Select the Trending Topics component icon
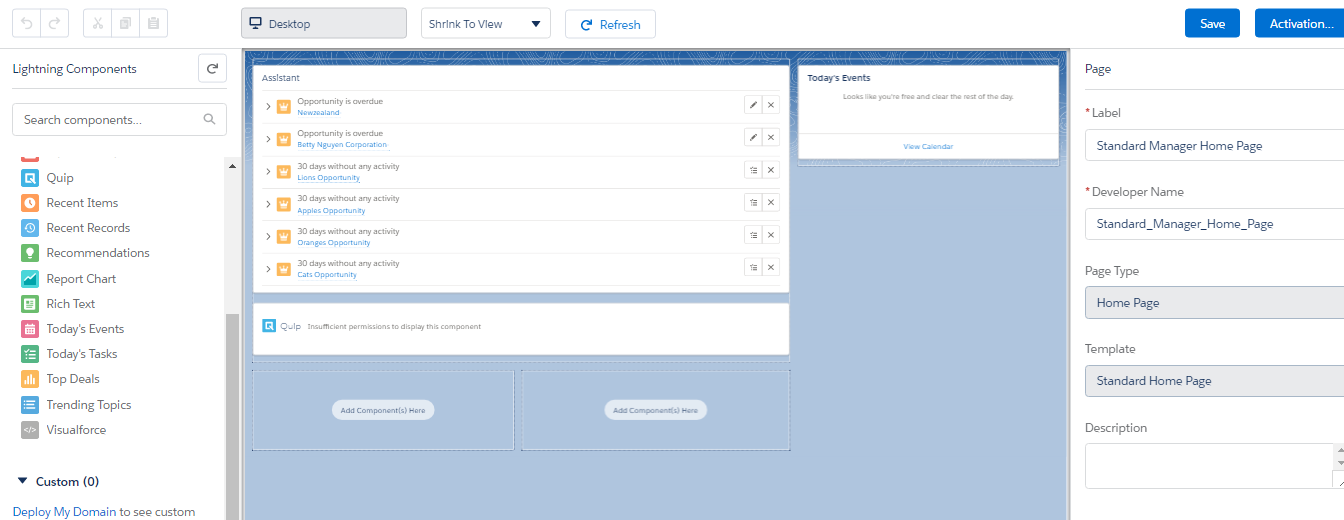Viewport: 1344px width, 520px height. (30, 405)
